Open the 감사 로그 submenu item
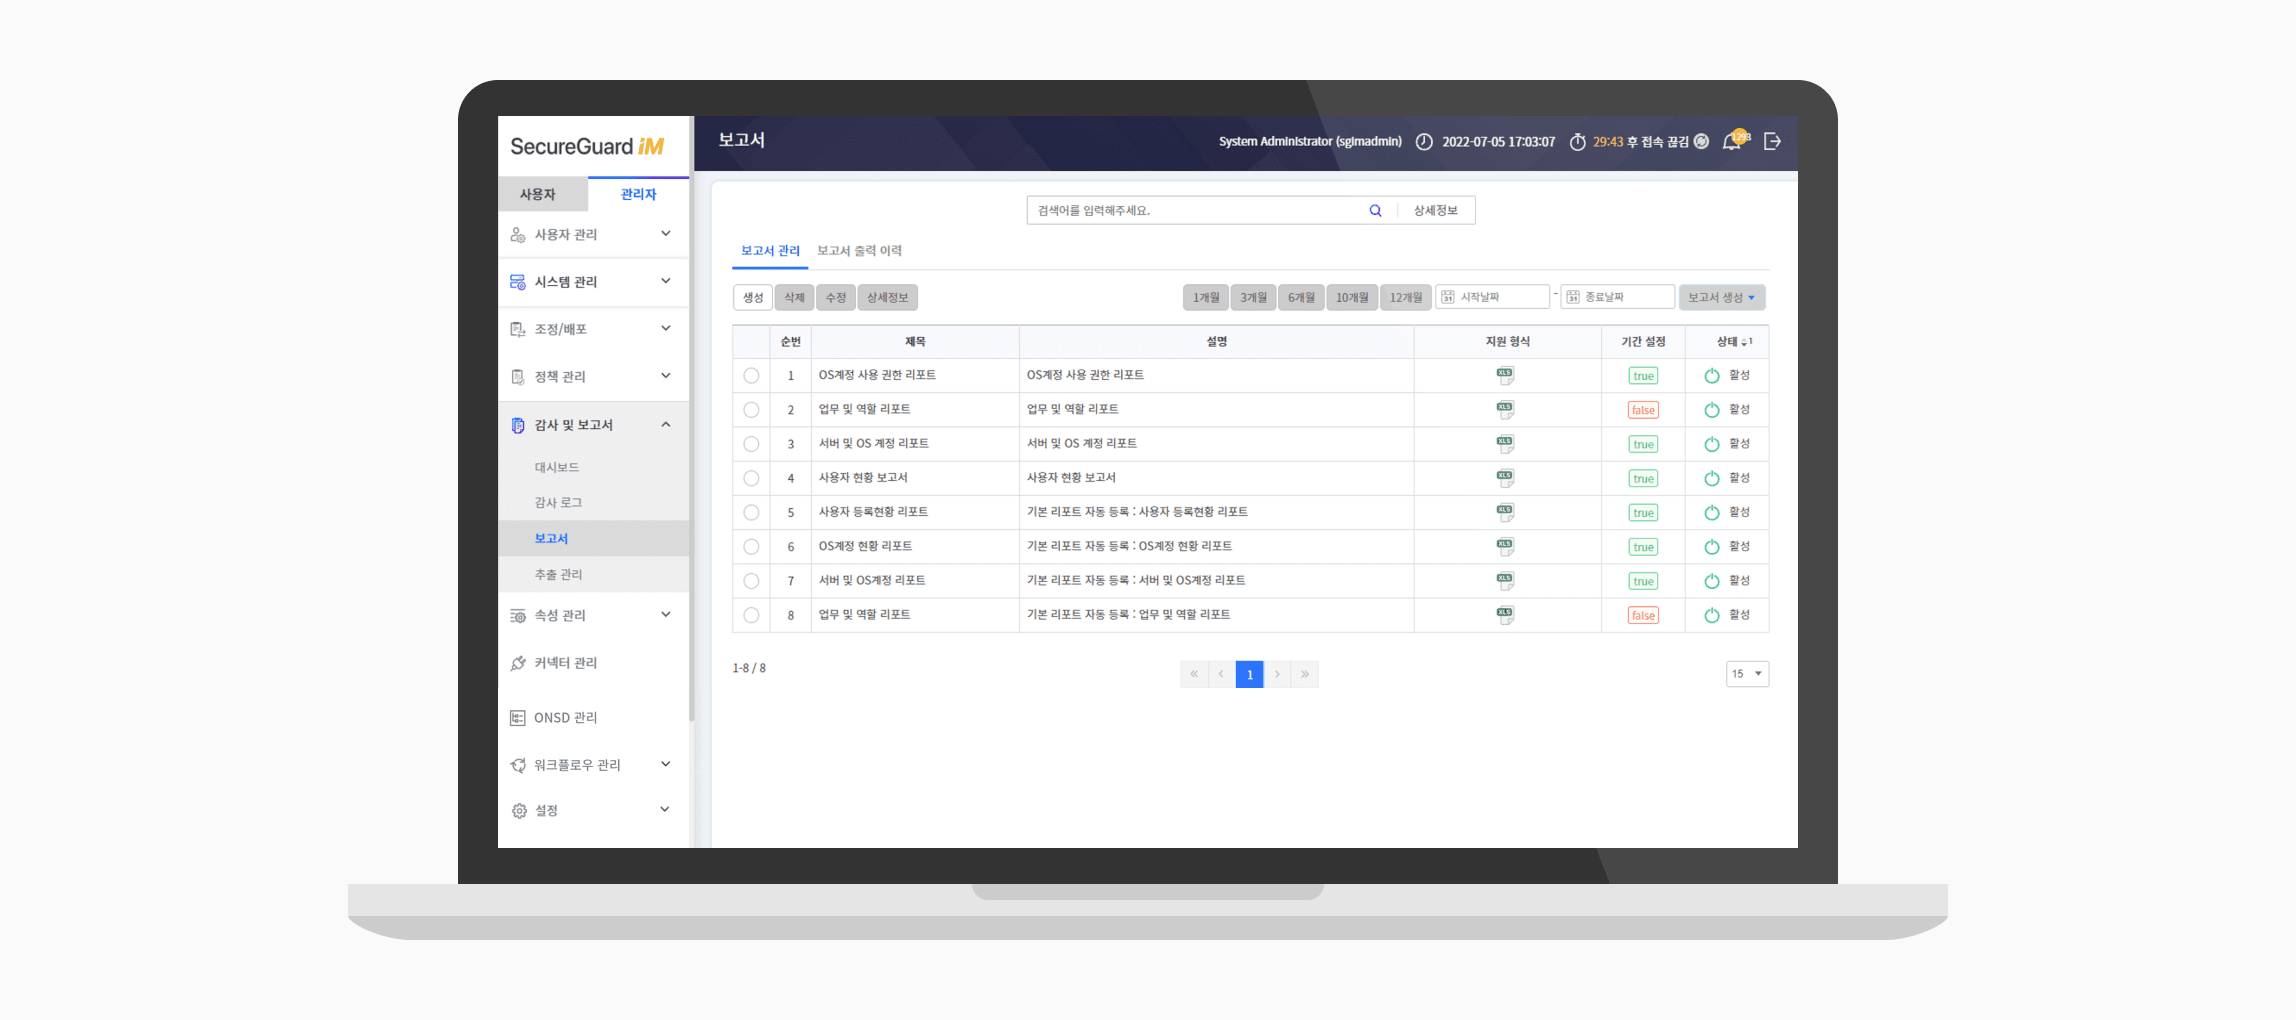Viewport: 2296px width, 1020px height. pyautogui.click(x=558, y=503)
